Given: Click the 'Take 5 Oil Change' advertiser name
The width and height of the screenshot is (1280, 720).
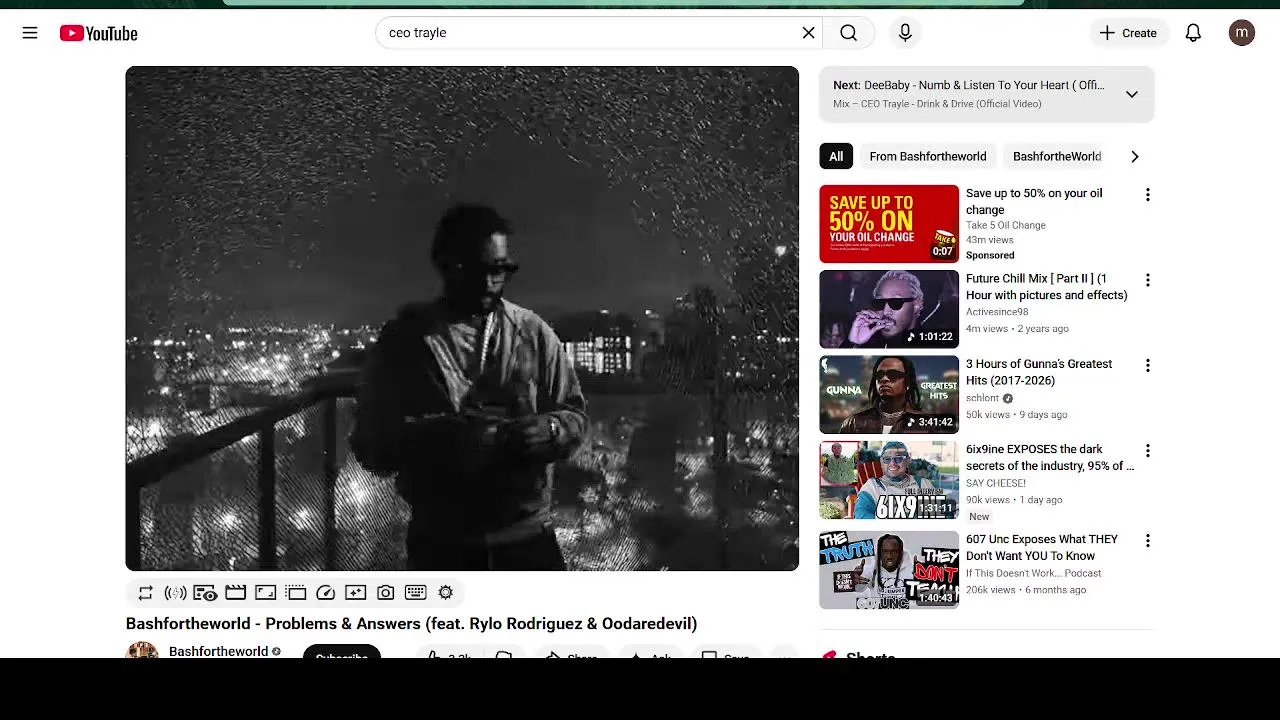Looking at the screenshot, I should pyautogui.click(x=1006, y=225).
